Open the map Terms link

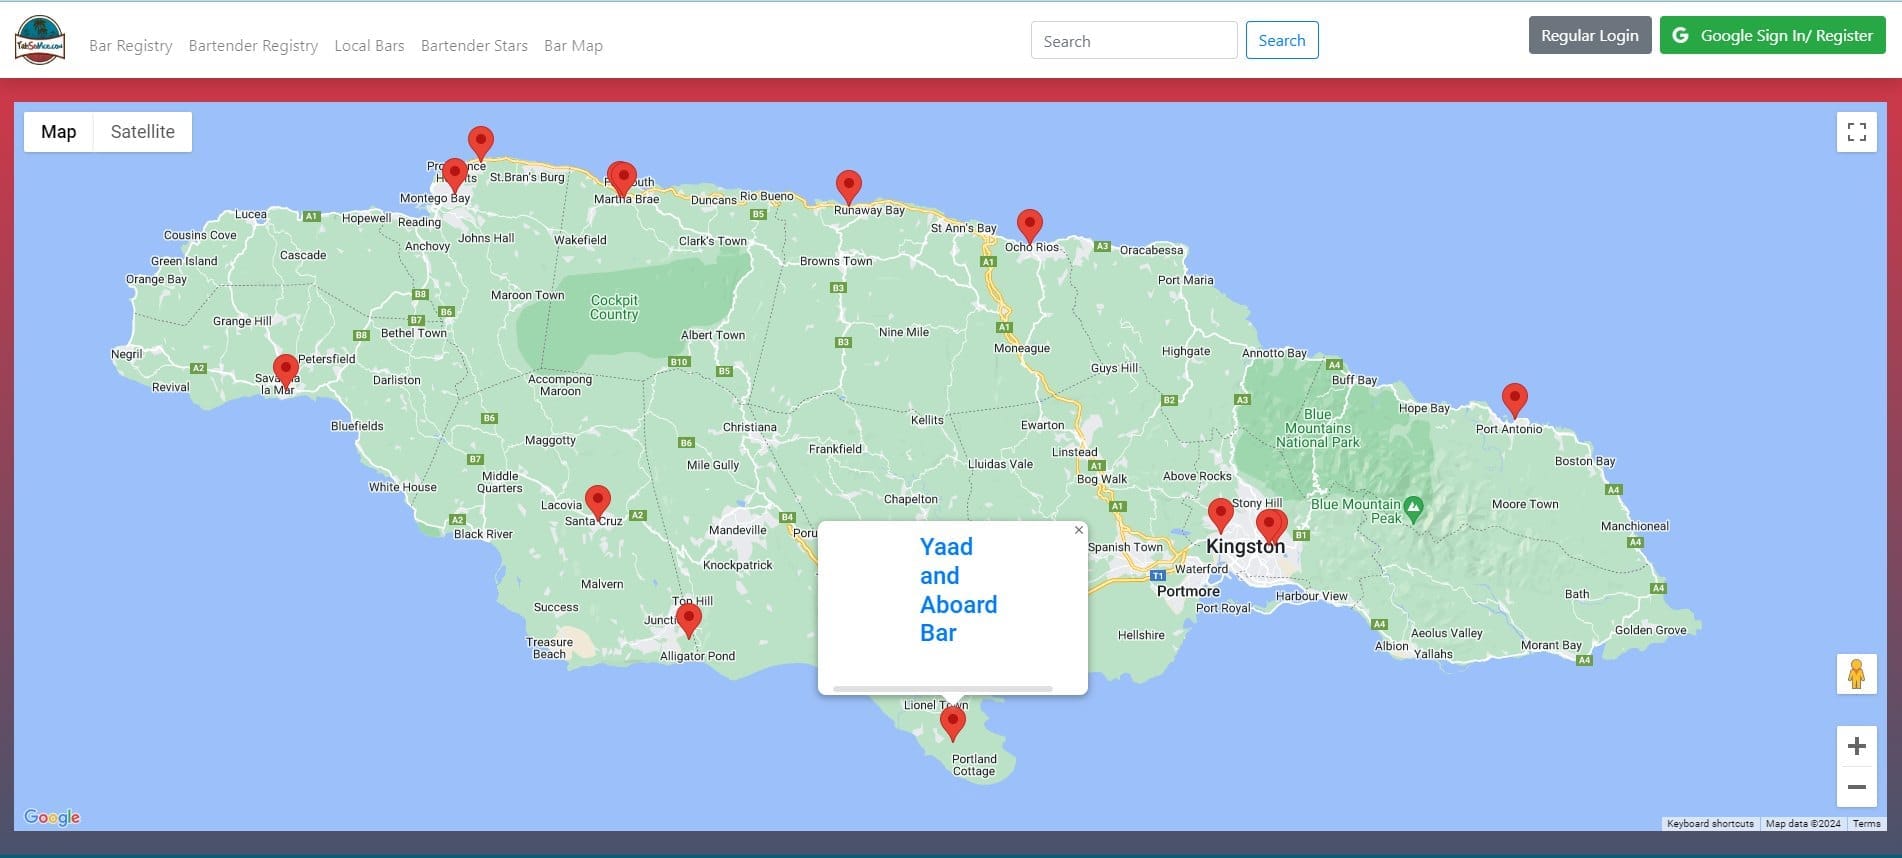[x=1866, y=824]
